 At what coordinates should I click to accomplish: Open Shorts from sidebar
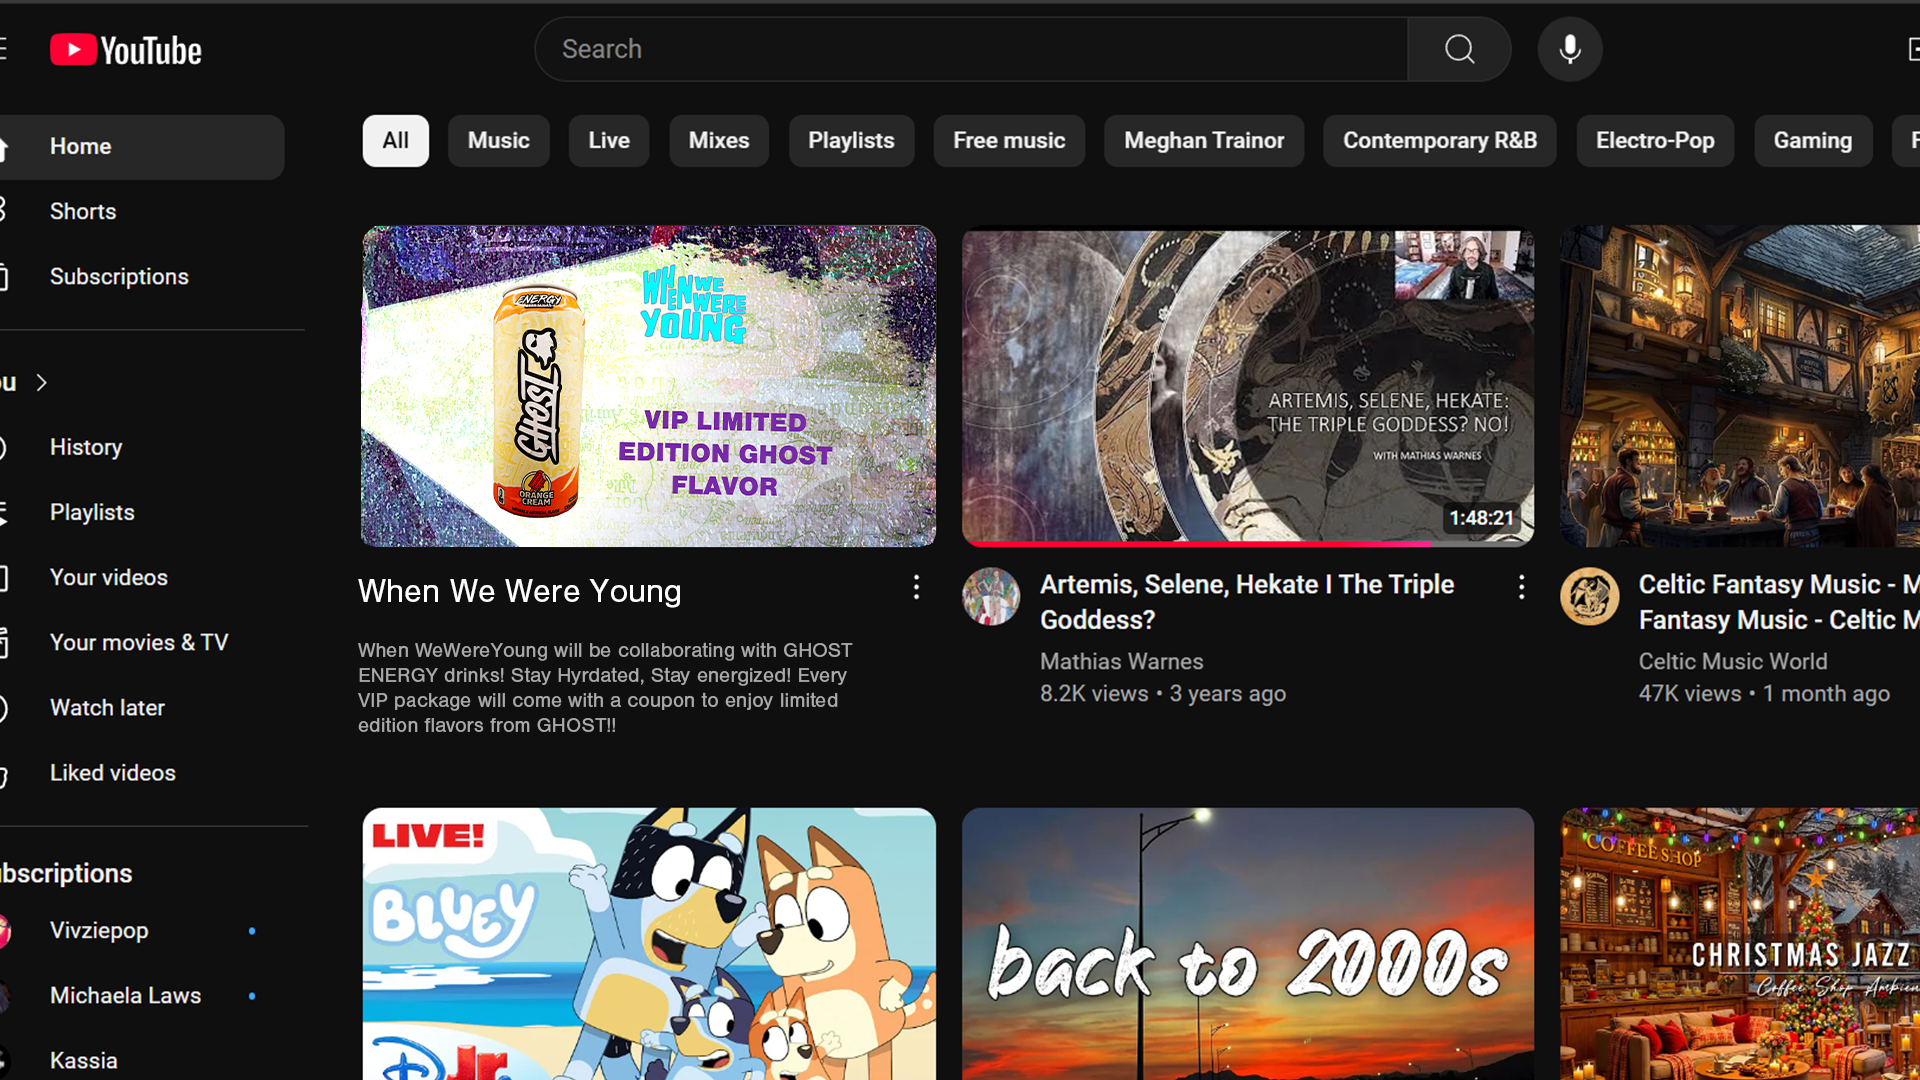[140, 212]
